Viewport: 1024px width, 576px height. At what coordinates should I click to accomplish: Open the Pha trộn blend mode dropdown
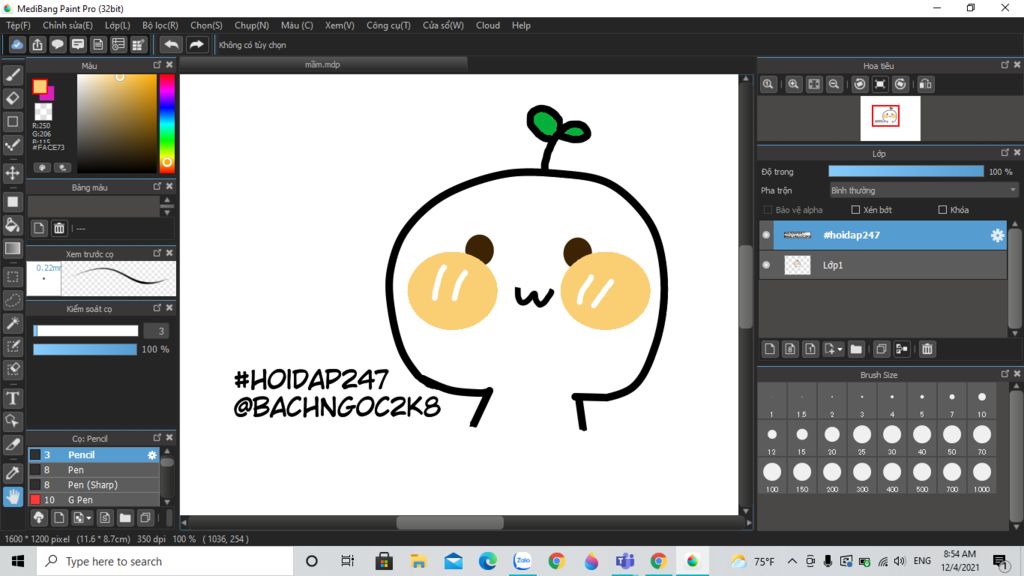point(923,191)
